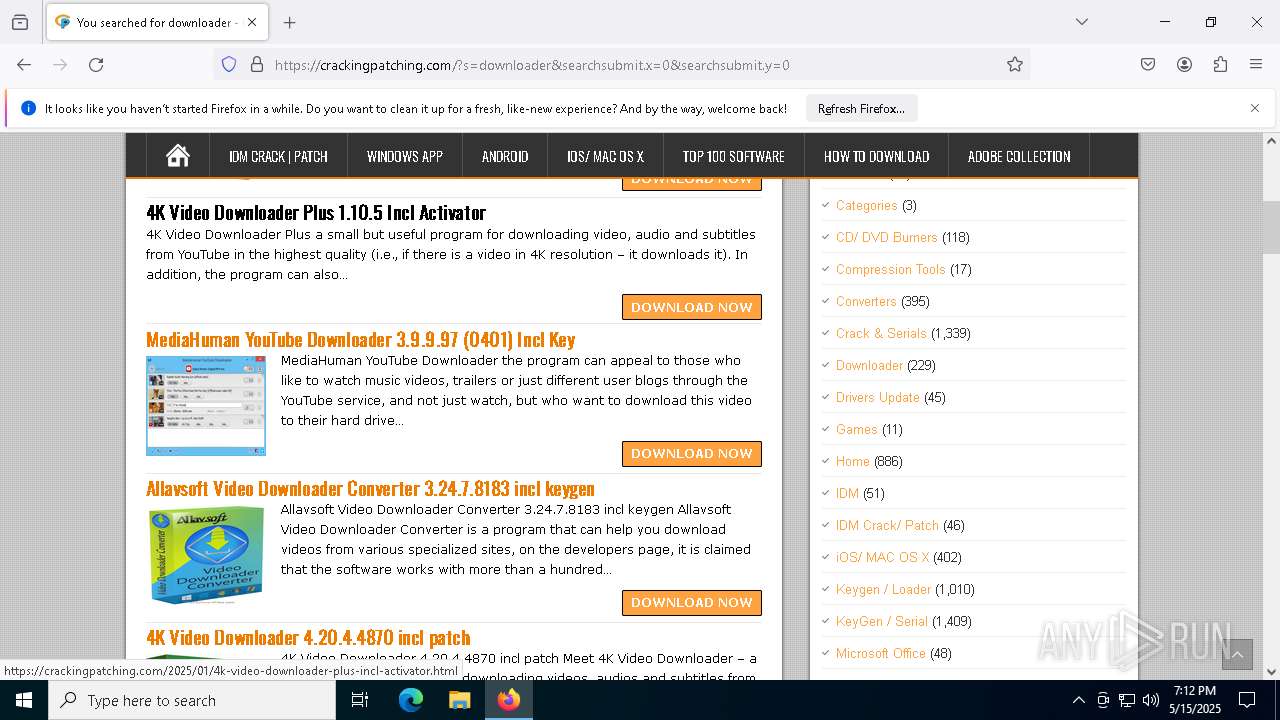
Task: Go back with the browser back arrow
Action: pyautogui.click(x=24, y=65)
